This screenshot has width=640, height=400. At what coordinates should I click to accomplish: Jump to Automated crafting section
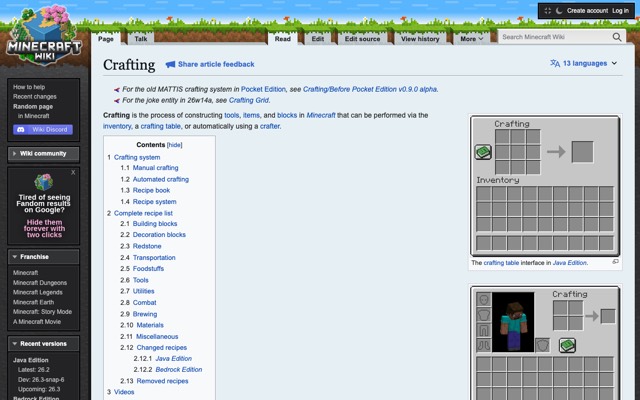(x=161, y=179)
